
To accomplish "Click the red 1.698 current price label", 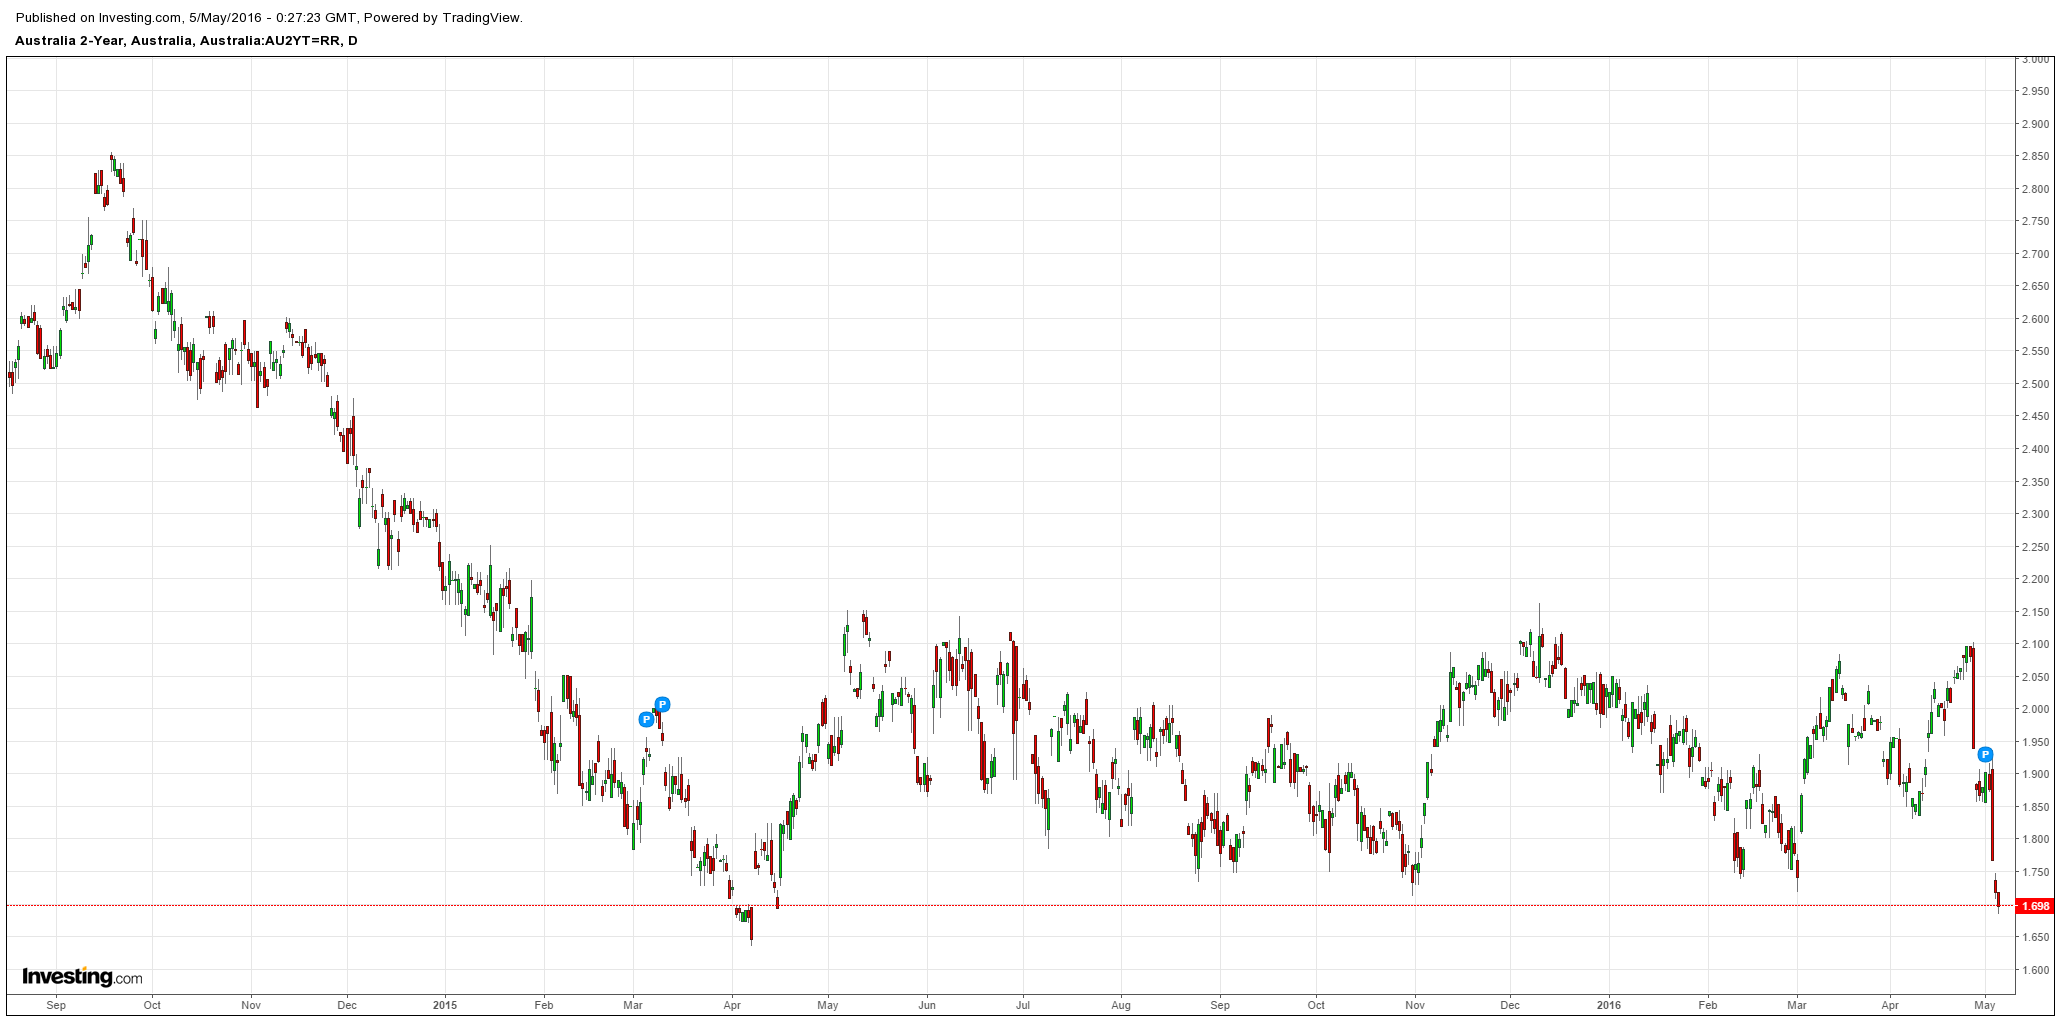I will [x=2035, y=906].
